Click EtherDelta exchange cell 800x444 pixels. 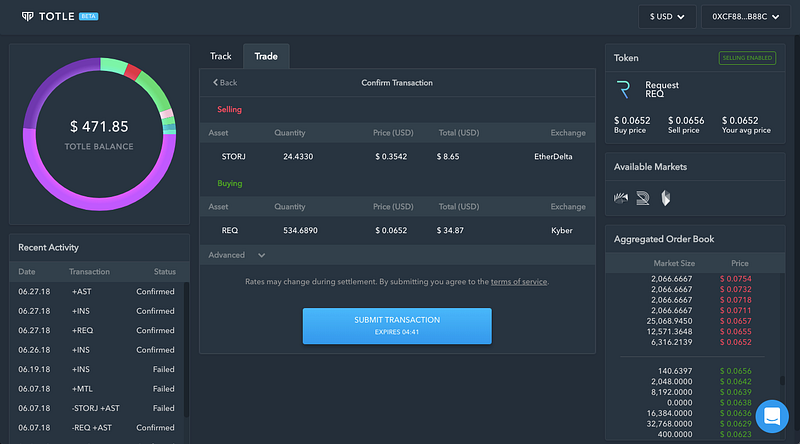[x=553, y=157]
